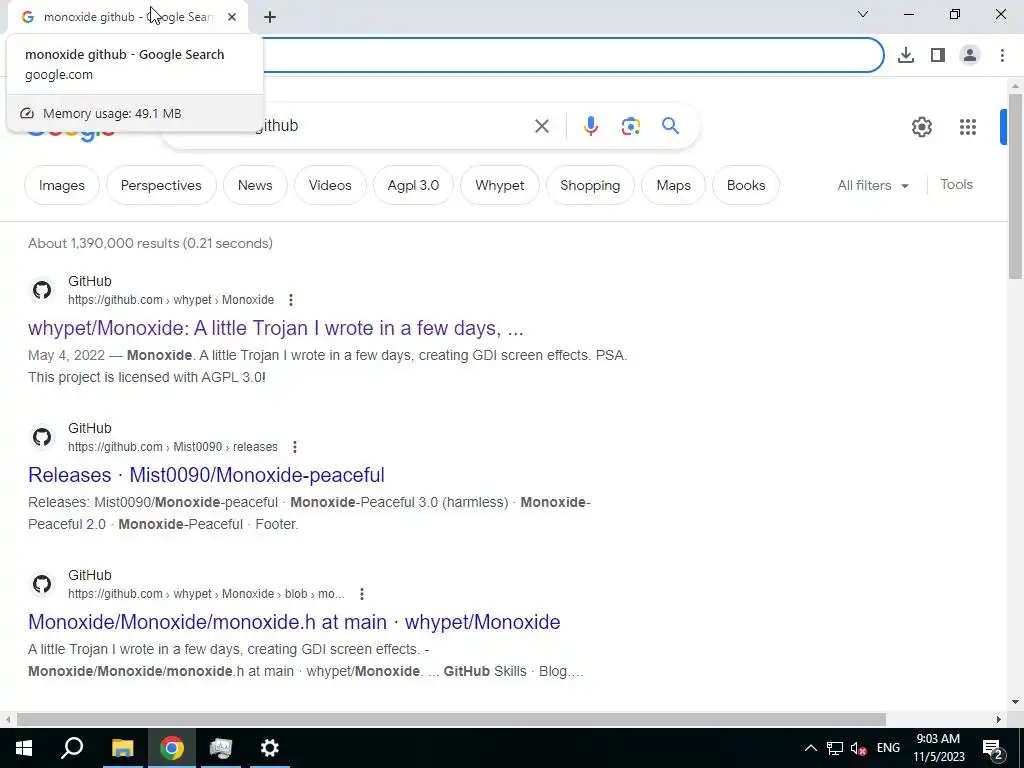Switch to Shopping results
The height and width of the screenshot is (768, 1024).
click(x=590, y=185)
